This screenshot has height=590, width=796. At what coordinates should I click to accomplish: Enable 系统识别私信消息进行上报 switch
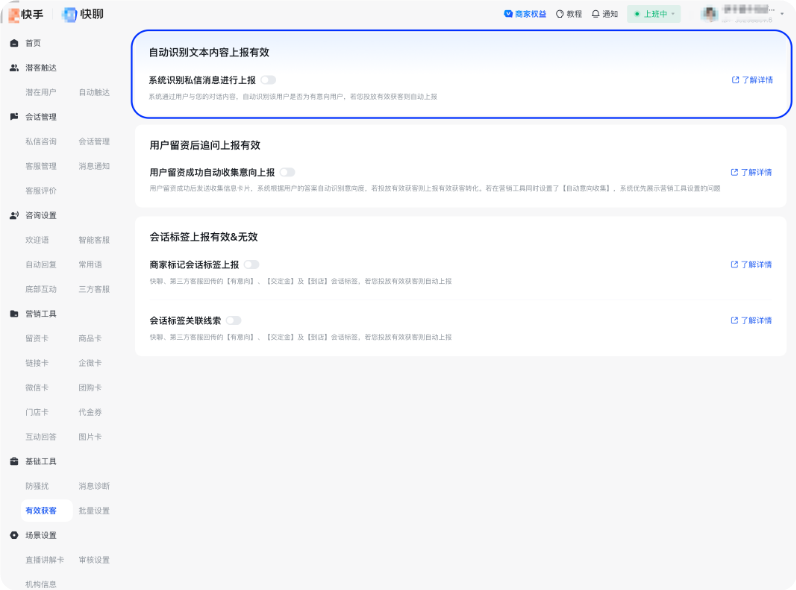coord(268,80)
